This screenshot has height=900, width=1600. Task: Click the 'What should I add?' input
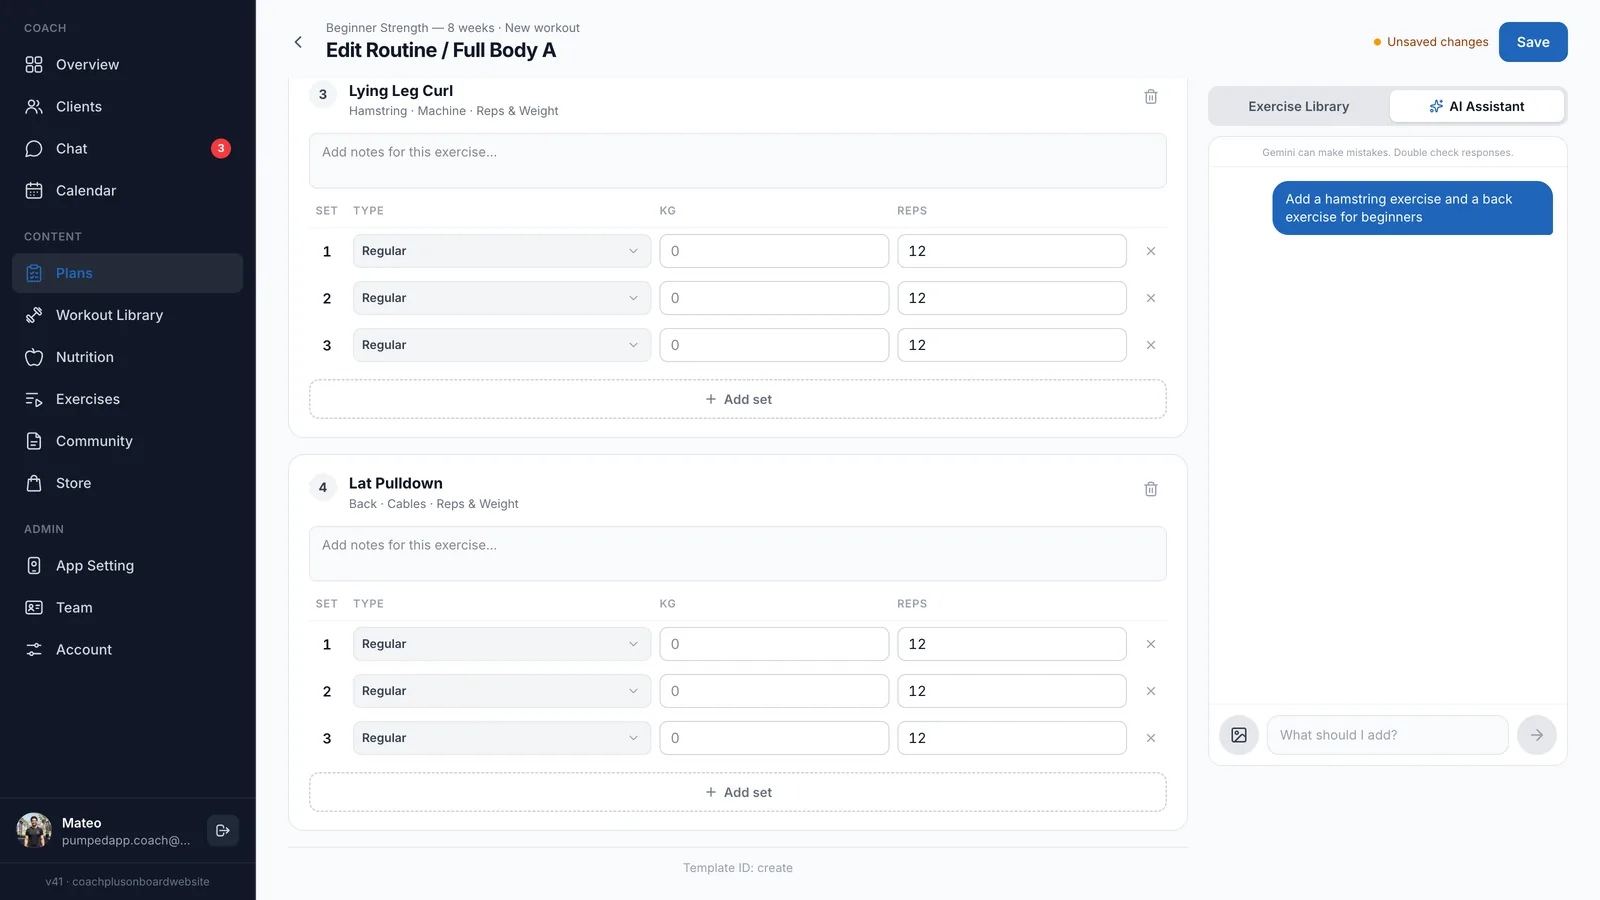pyautogui.click(x=1388, y=735)
